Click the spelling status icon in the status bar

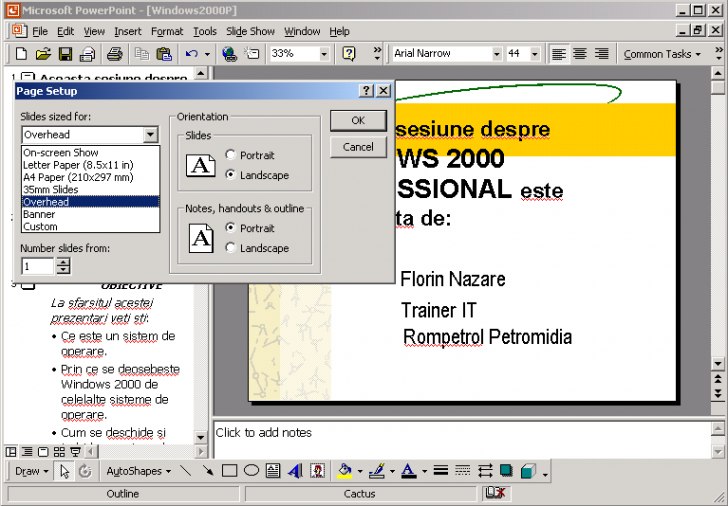click(x=495, y=493)
